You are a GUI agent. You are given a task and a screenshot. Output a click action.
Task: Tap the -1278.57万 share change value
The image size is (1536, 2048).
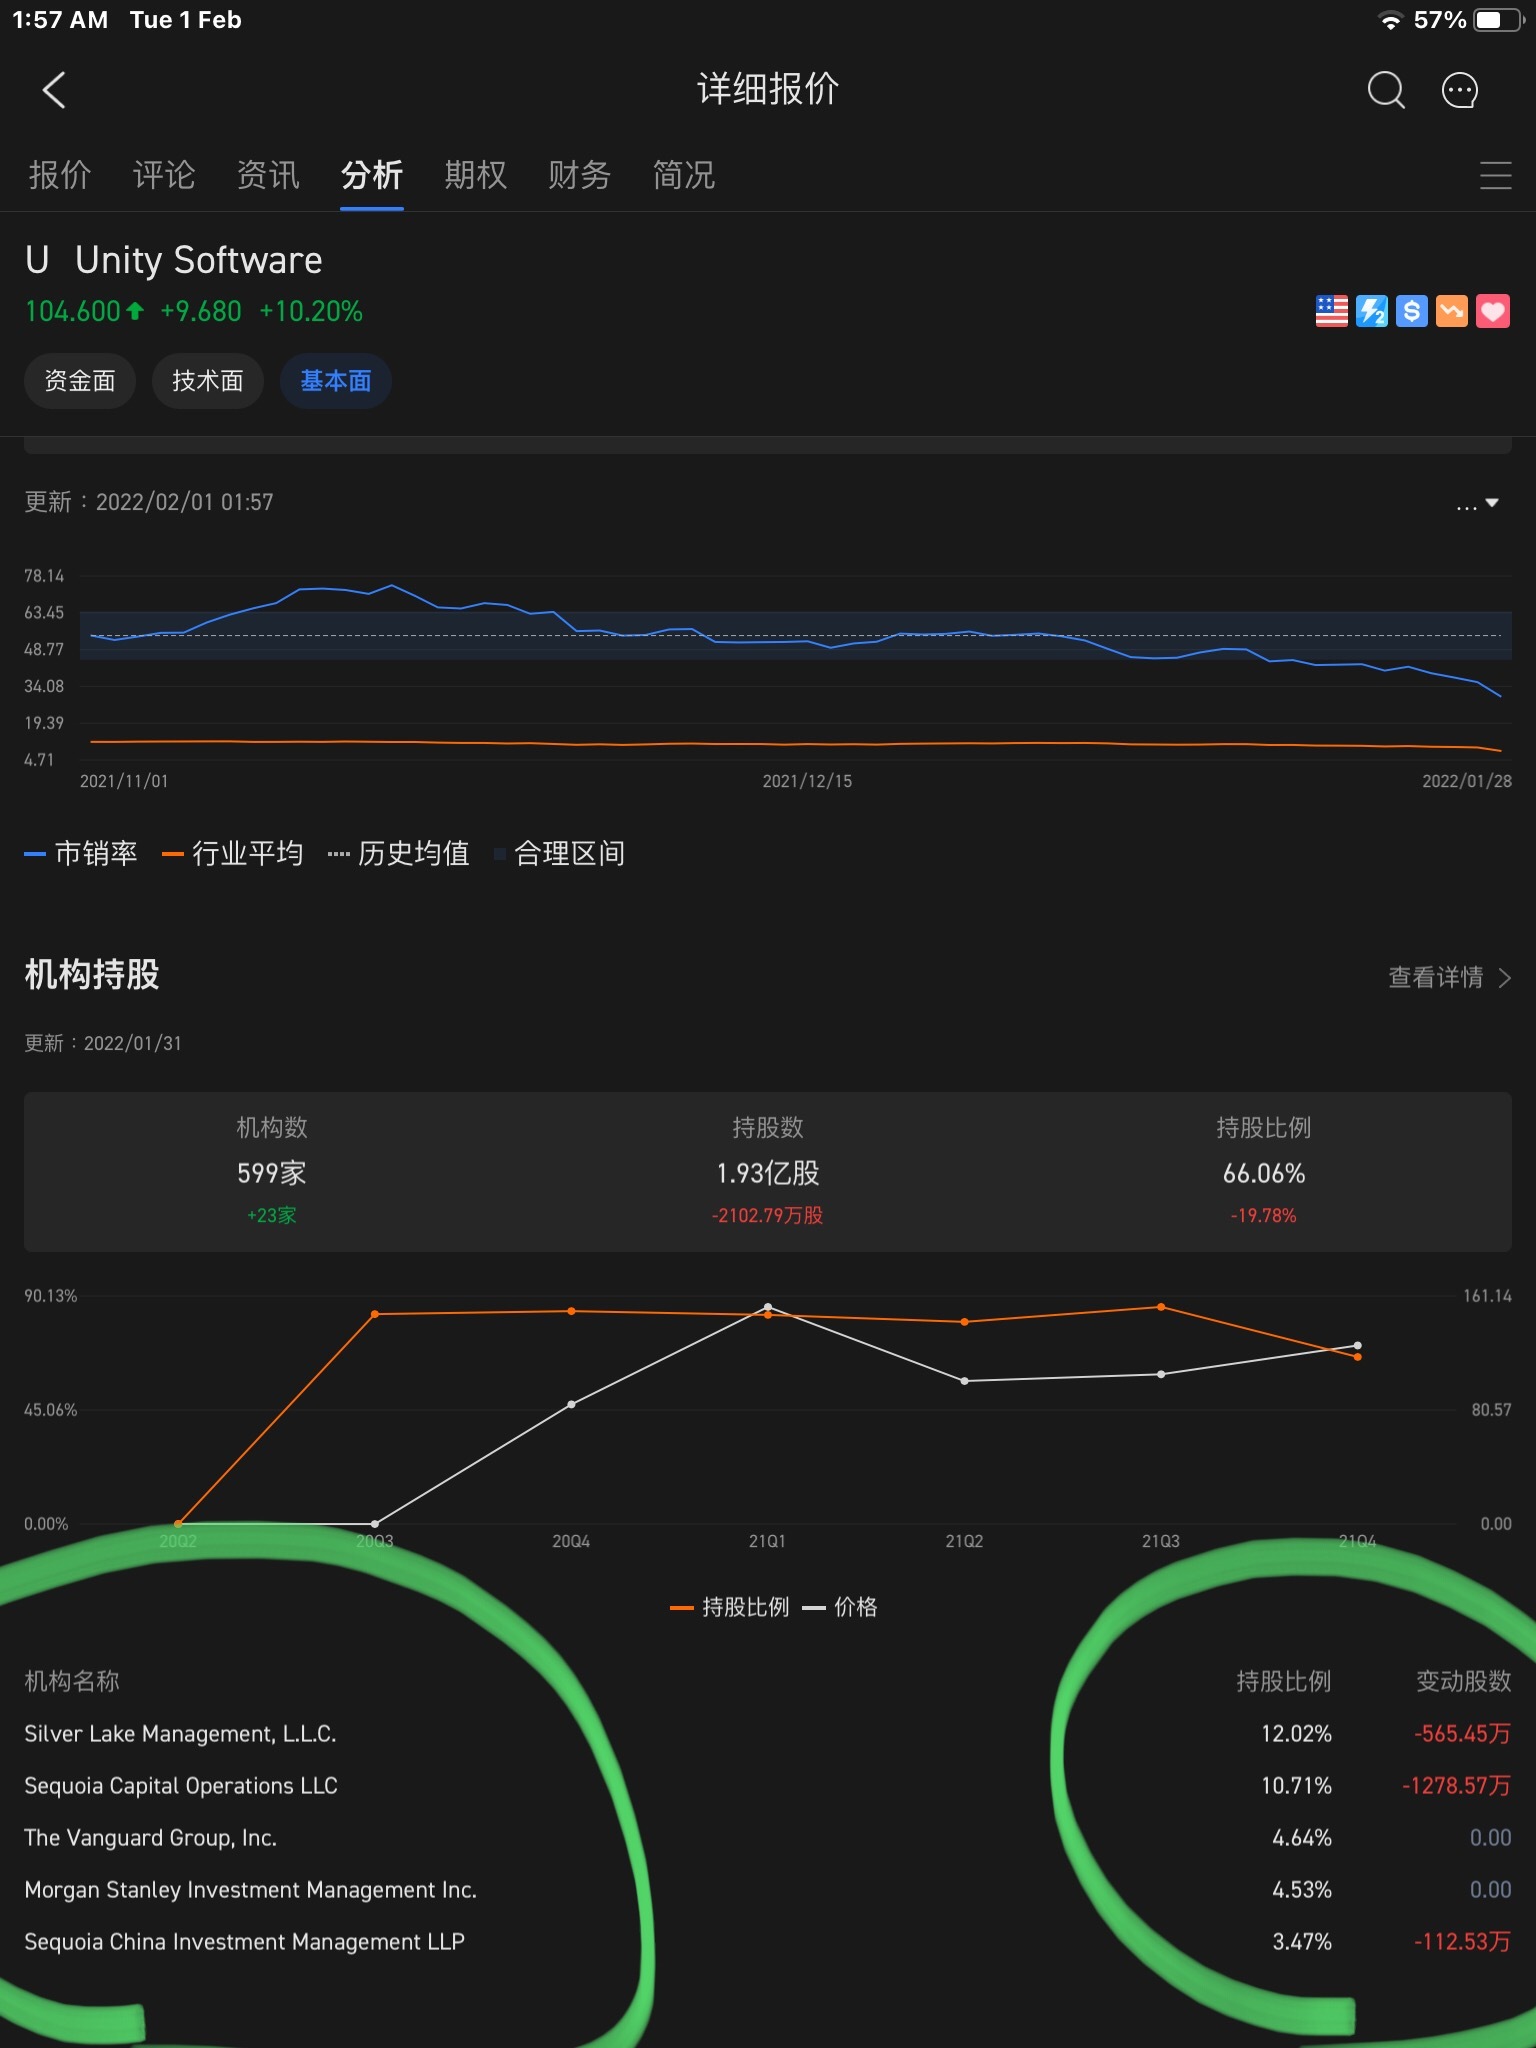coord(1456,1785)
